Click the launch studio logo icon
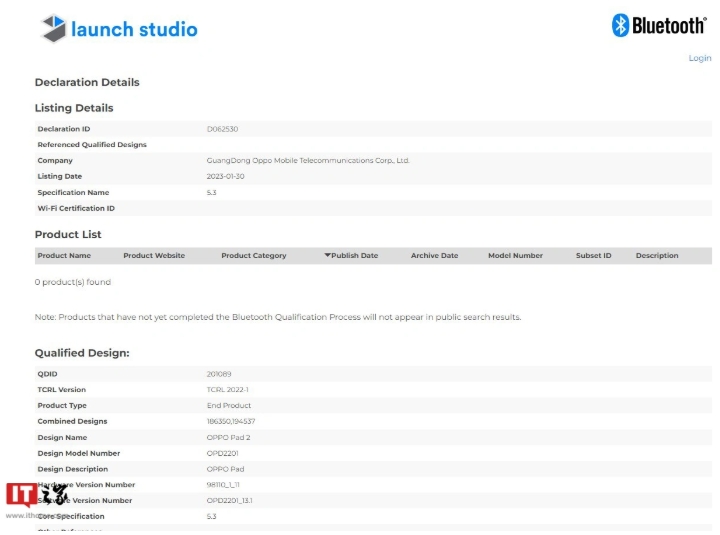720x535 pixels. click(x=53, y=28)
